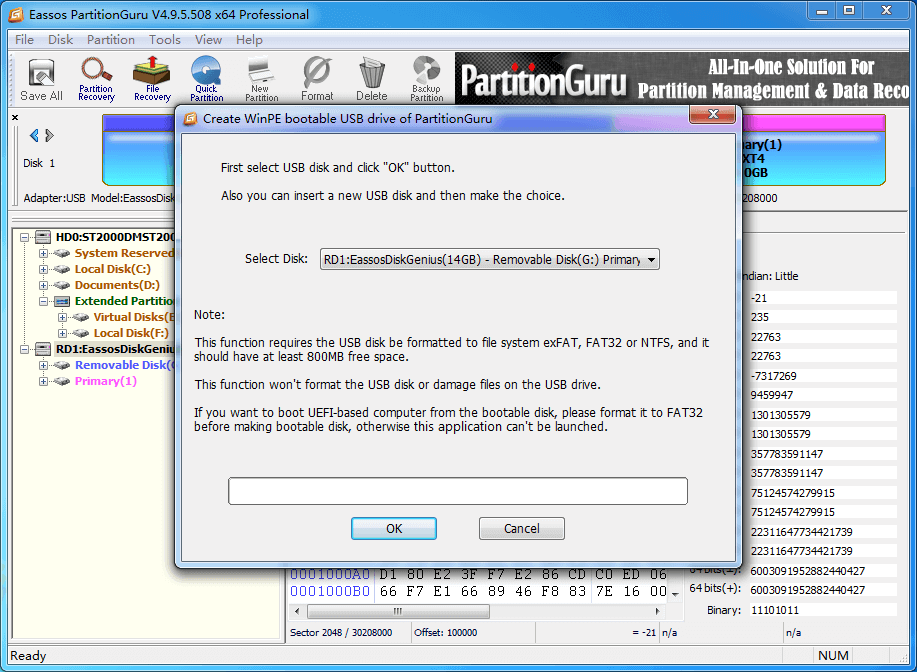Screen dimensions: 917x672
Task: Click the Format toolbar icon
Action: point(317,80)
